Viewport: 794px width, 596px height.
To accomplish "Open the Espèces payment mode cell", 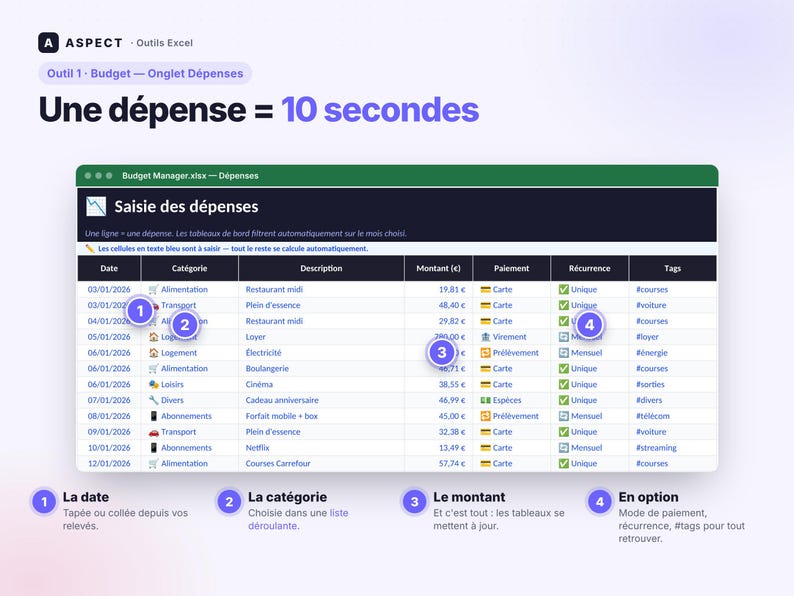I will 511,400.
